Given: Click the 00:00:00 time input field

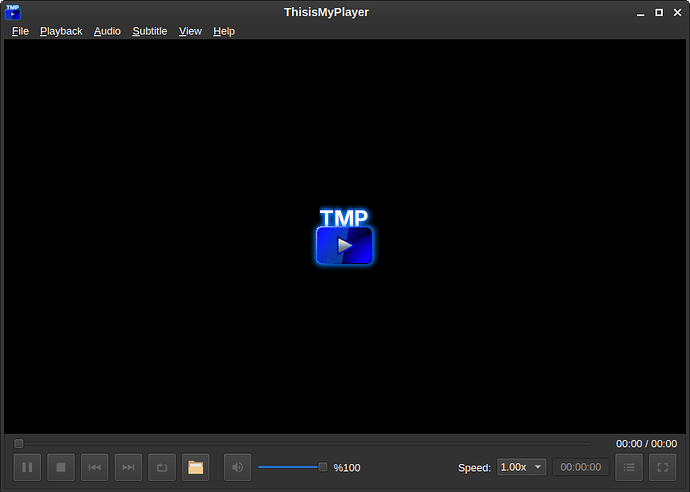Looking at the screenshot, I should (581, 467).
